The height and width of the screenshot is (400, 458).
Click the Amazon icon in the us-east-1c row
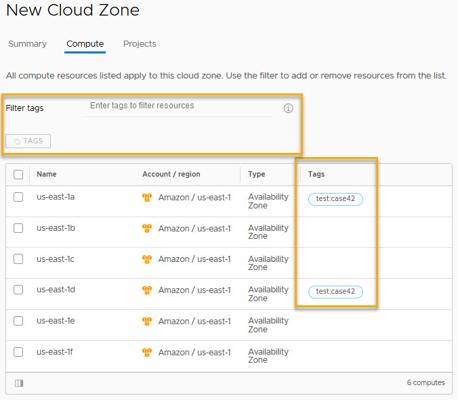tap(147, 259)
